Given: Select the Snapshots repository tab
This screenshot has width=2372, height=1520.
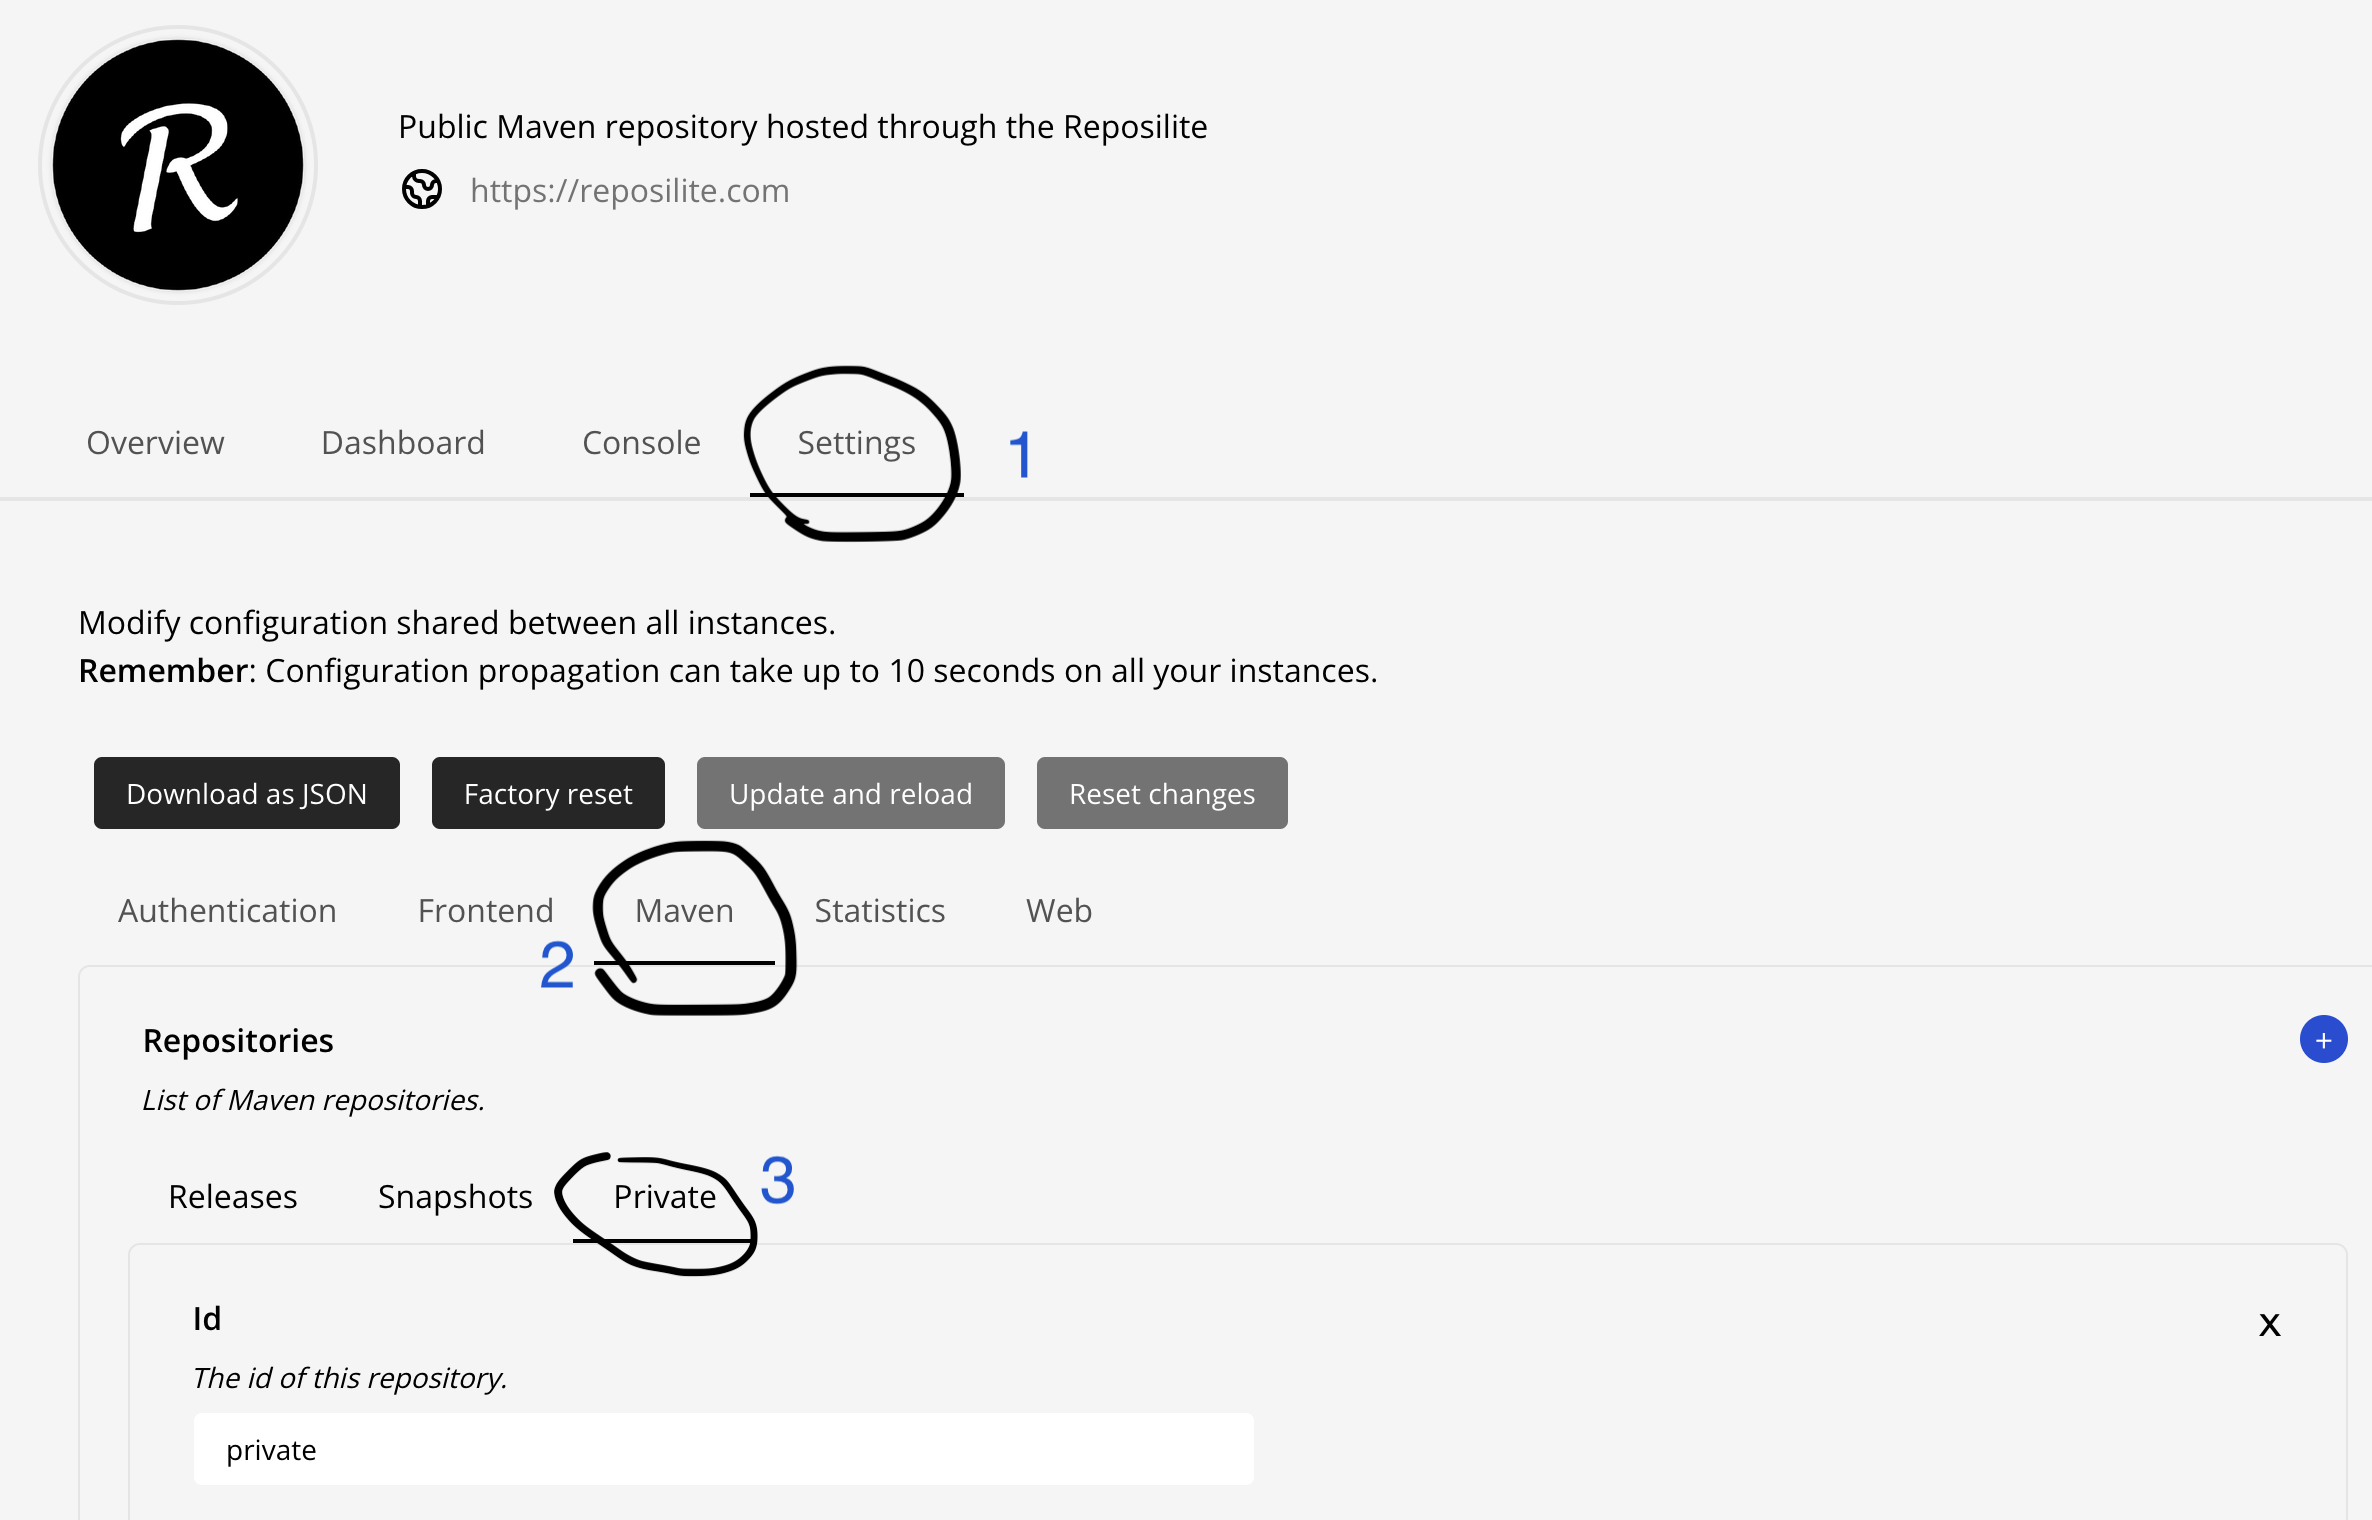Looking at the screenshot, I should (x=455, y=1196).
